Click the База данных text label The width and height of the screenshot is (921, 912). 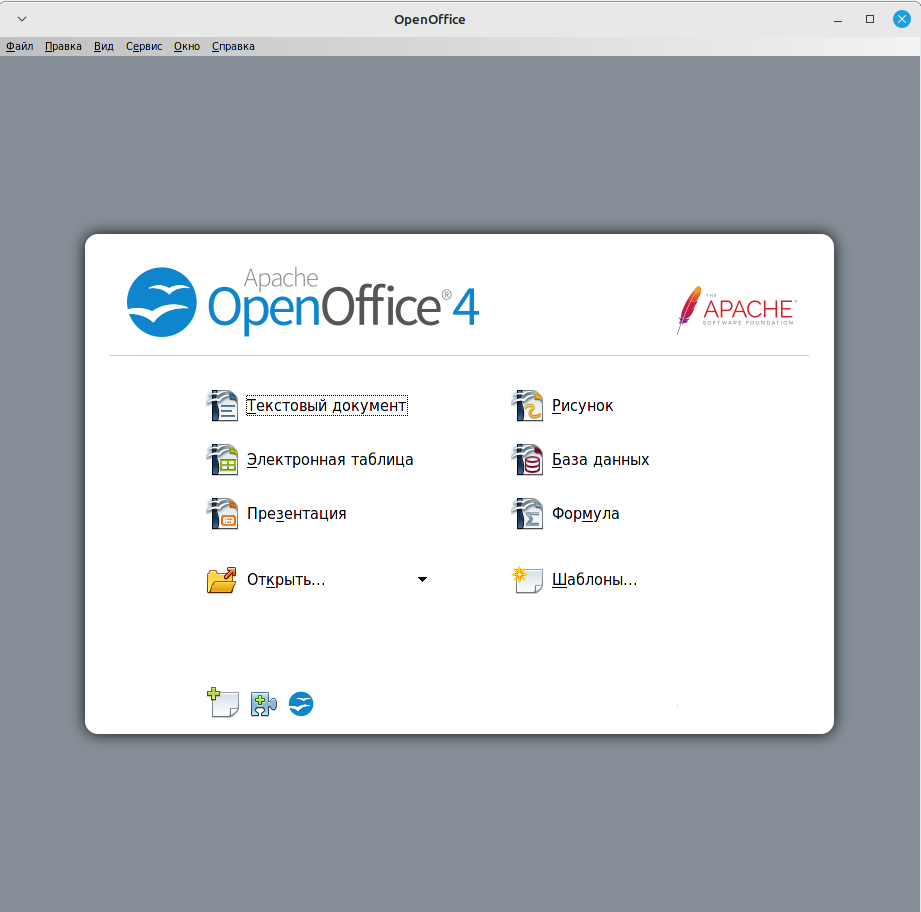click(x=598, y=459)
